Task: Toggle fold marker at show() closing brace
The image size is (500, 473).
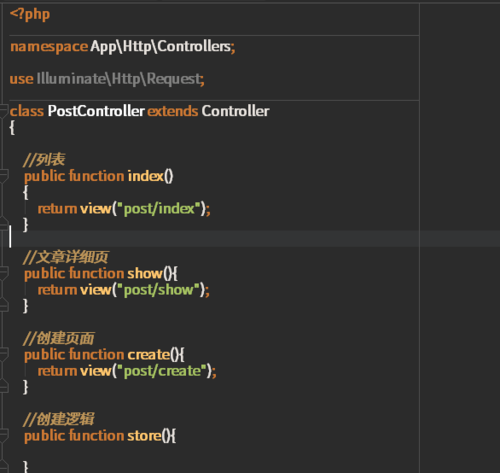Action: [x=3, y=305]
